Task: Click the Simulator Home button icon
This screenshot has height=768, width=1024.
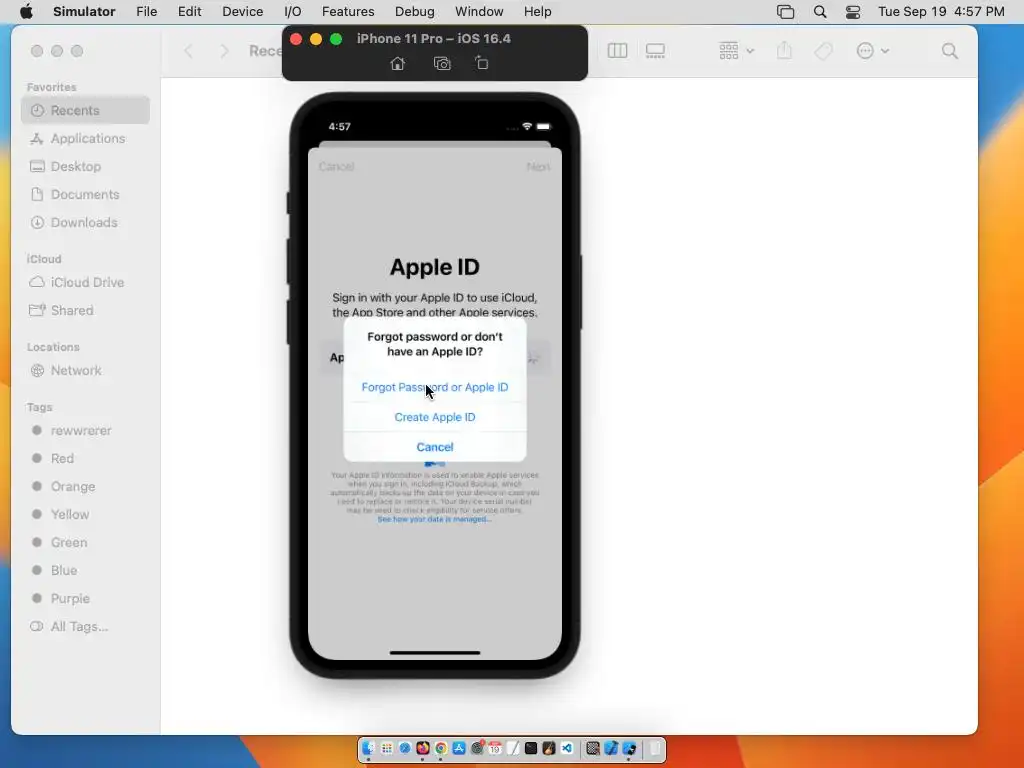Action: [397, 63]
